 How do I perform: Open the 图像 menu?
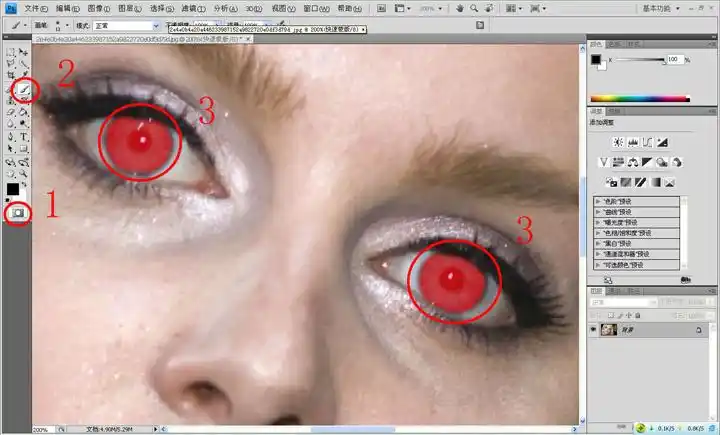(x=97, y=8)
